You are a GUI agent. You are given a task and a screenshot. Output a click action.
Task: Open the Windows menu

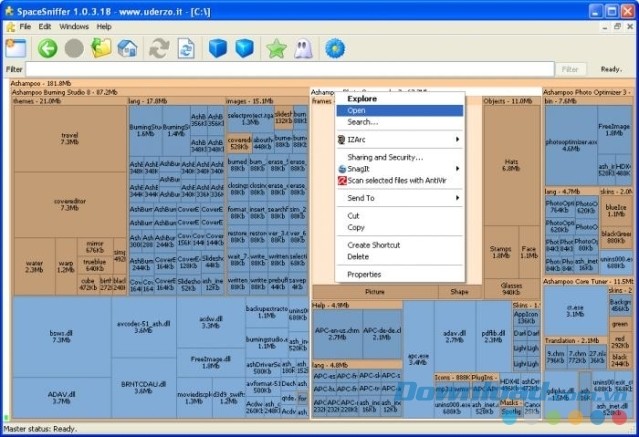coord(74,26)
